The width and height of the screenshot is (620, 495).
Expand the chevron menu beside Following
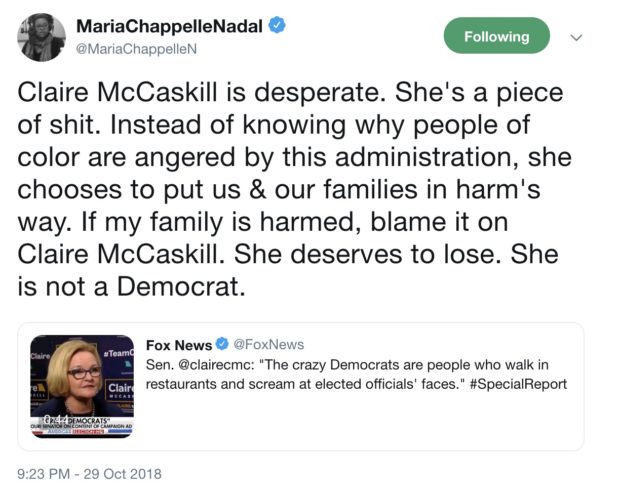tap(576, 37)
